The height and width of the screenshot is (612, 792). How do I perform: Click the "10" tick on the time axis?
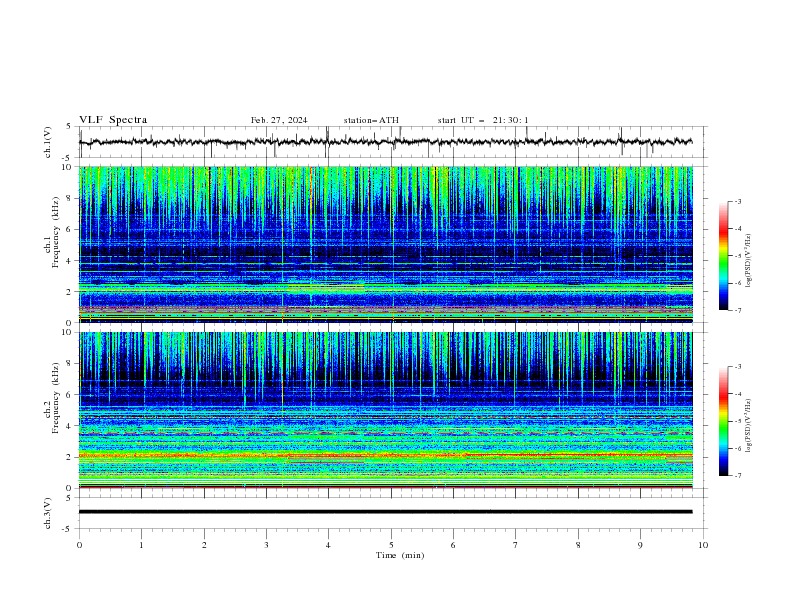click(703, 545)
